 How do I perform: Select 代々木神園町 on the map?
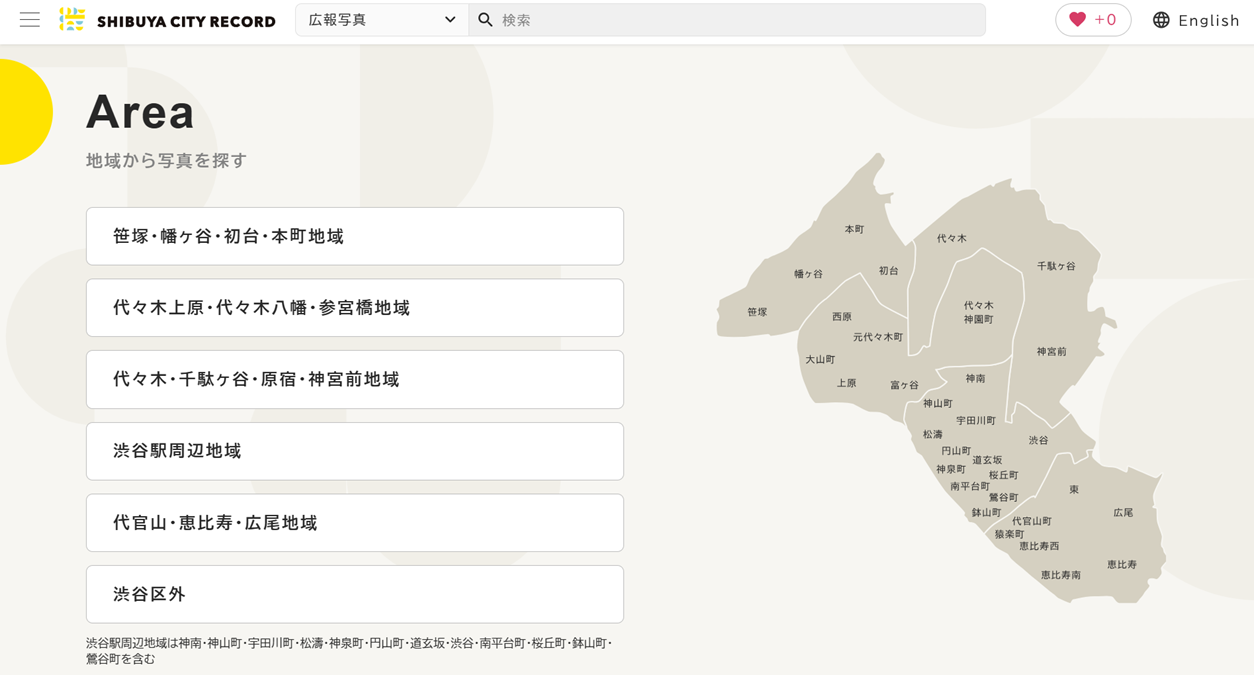click(x=978, y=312)
